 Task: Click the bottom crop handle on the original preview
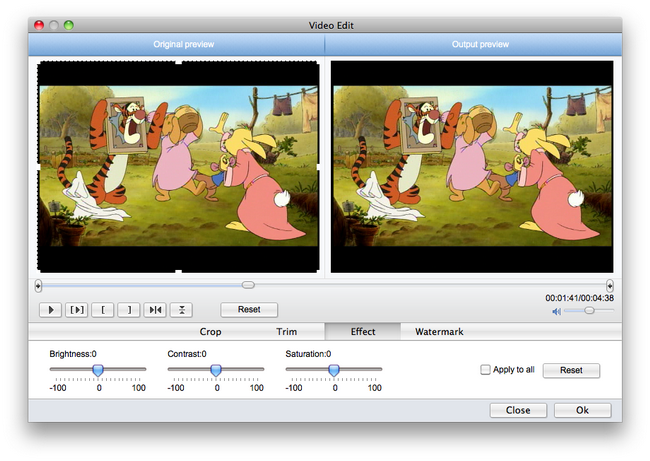[x=179, y=272]
